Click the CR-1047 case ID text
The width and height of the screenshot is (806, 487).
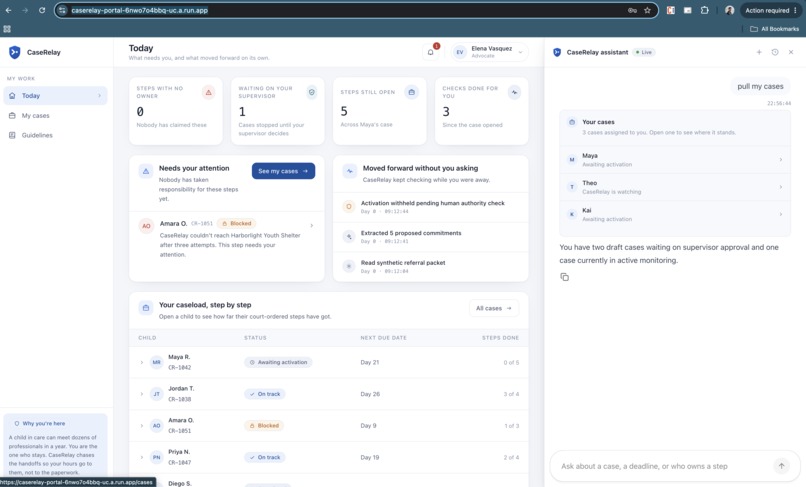[x=179, y=462]
